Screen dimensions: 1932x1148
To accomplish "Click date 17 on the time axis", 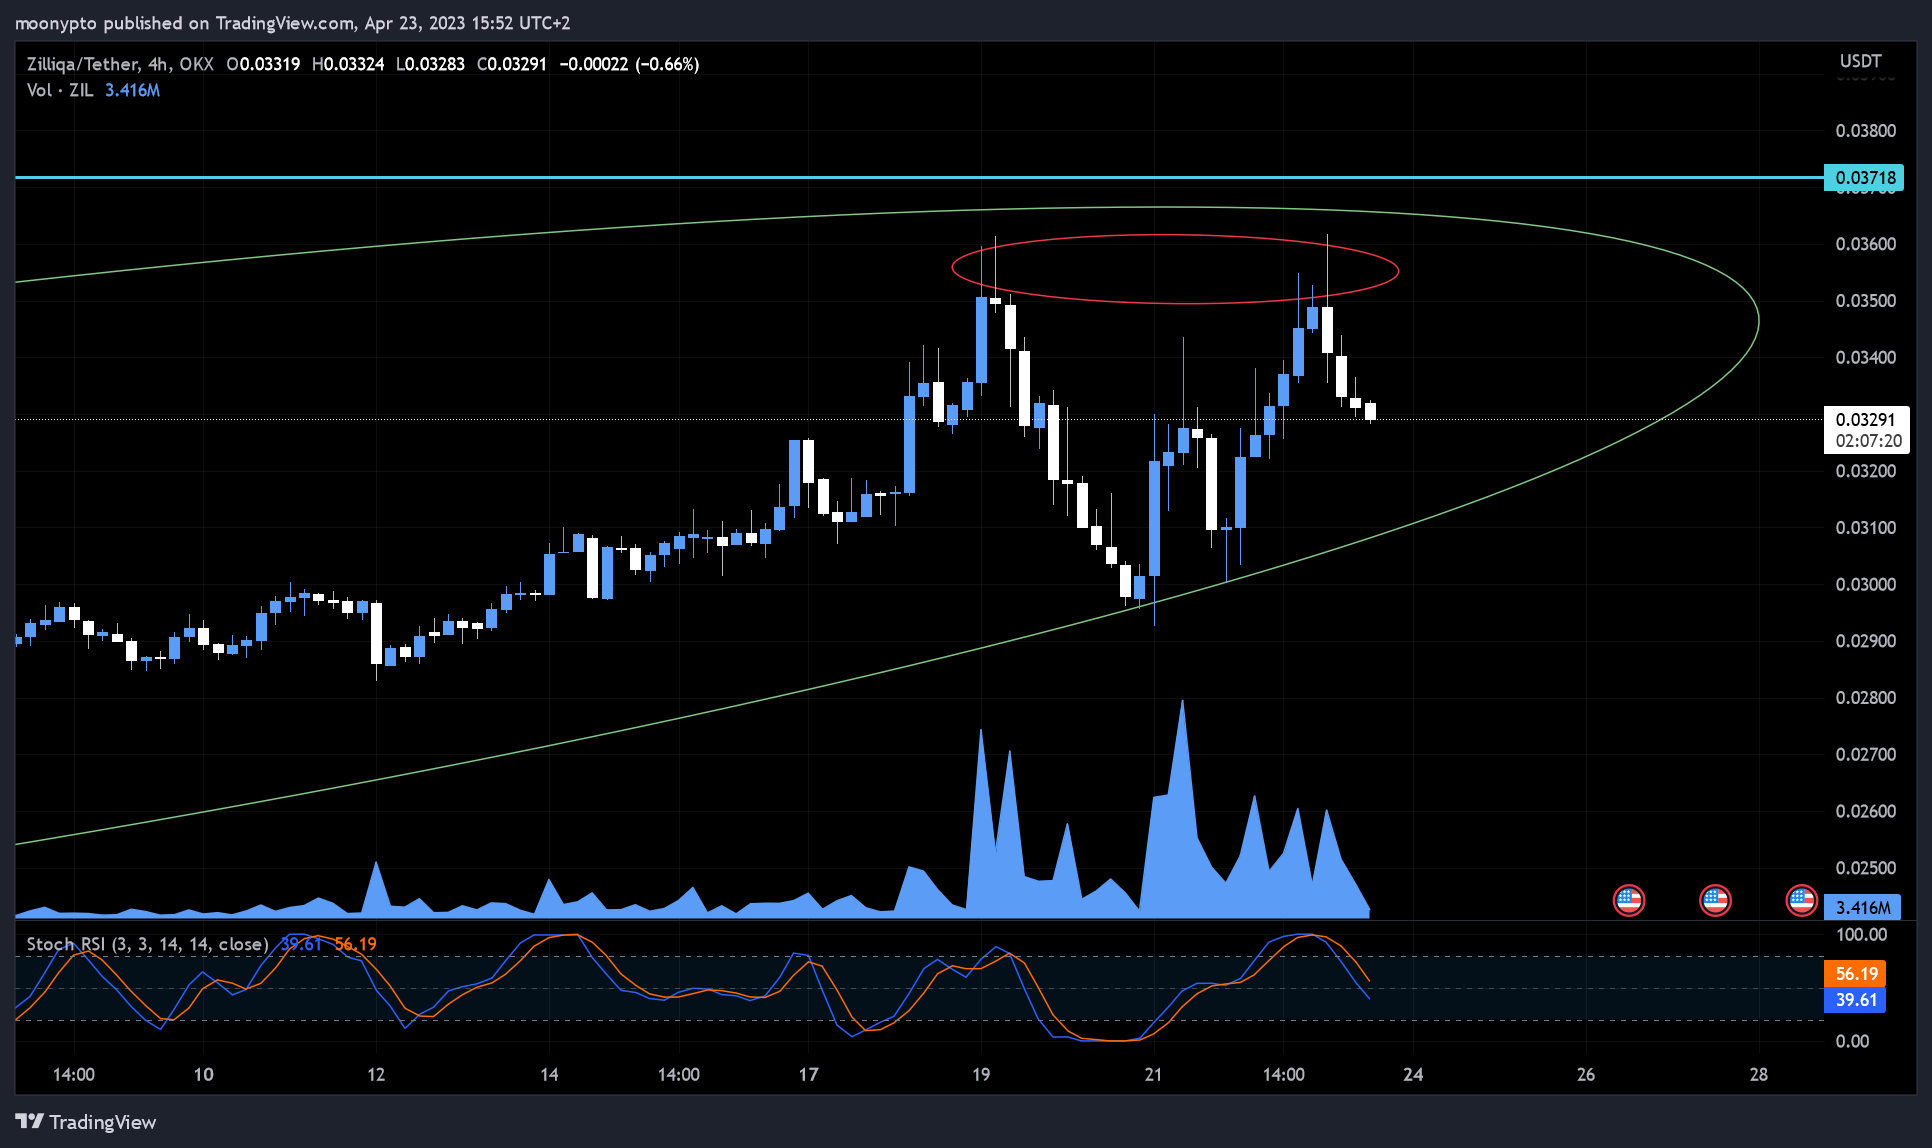I will point(808,1075).
